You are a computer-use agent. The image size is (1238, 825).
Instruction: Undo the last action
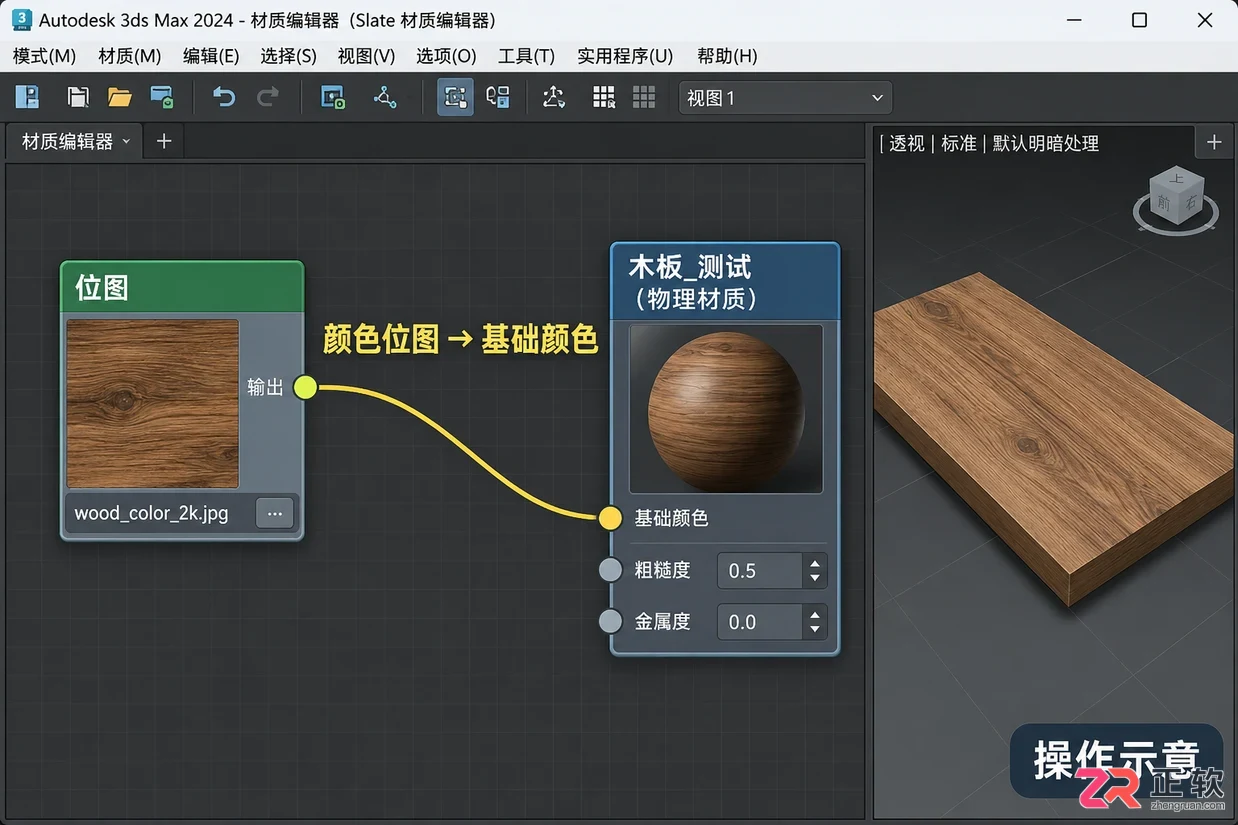coord(224,97)
